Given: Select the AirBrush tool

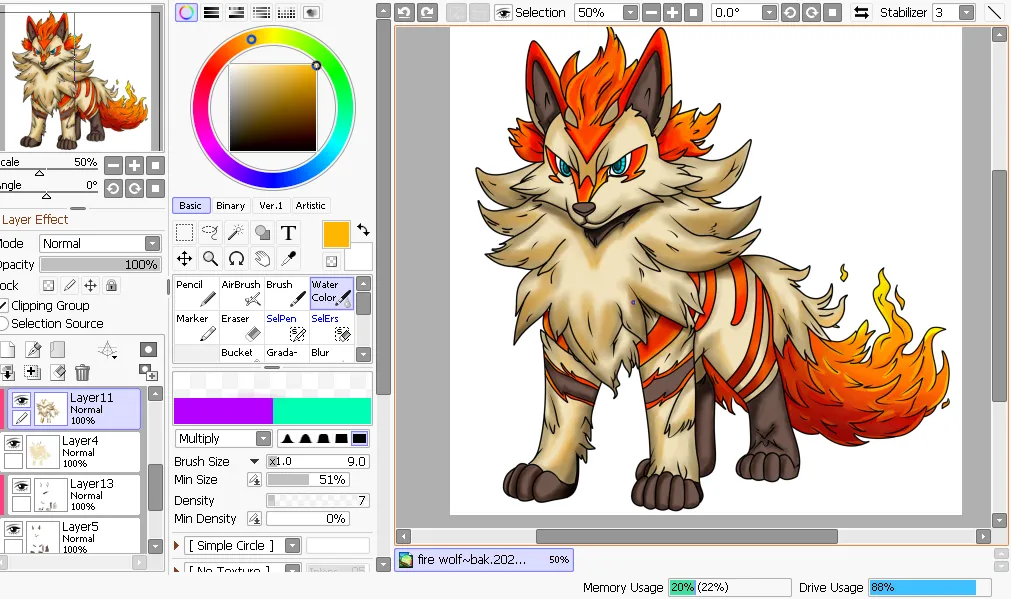Looking at the screenshot, I should click(241, 293).
